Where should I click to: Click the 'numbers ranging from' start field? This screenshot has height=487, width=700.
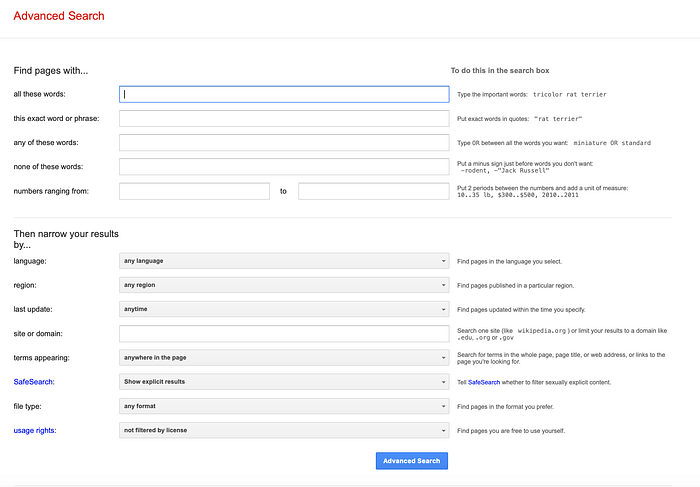tap(194, 191)
